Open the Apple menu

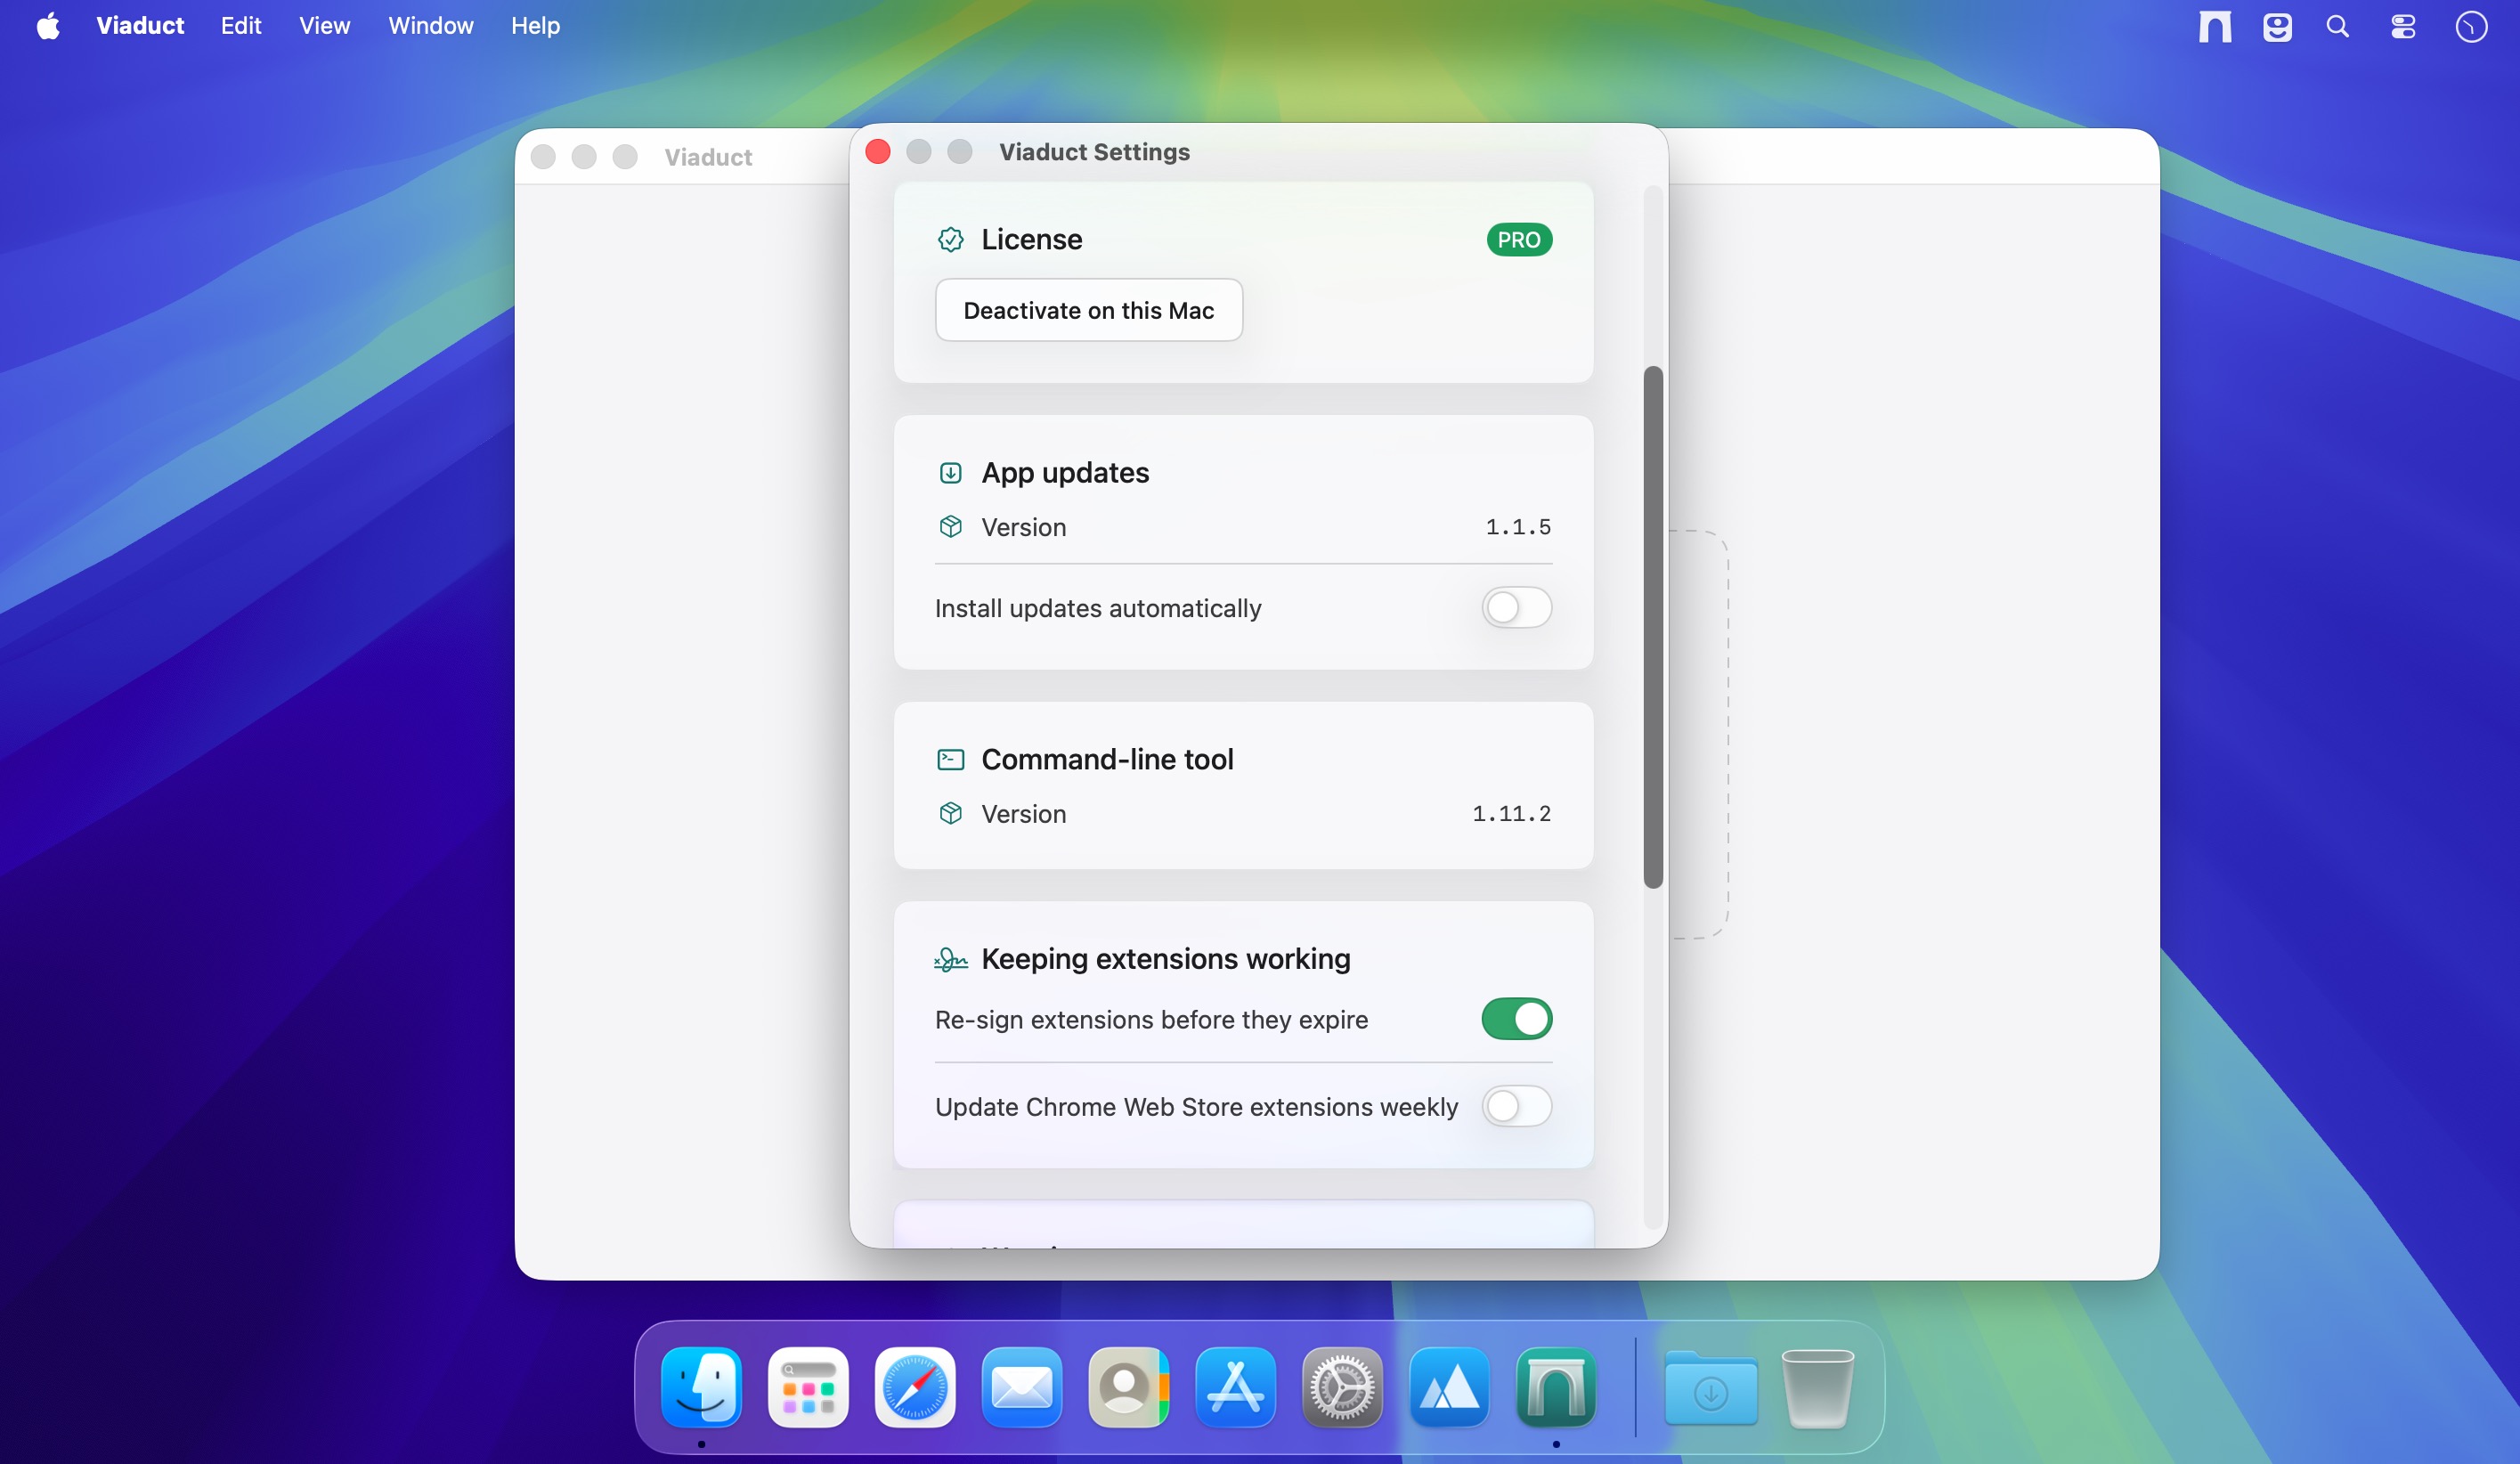pyautogui.click(x=48, y=26)
